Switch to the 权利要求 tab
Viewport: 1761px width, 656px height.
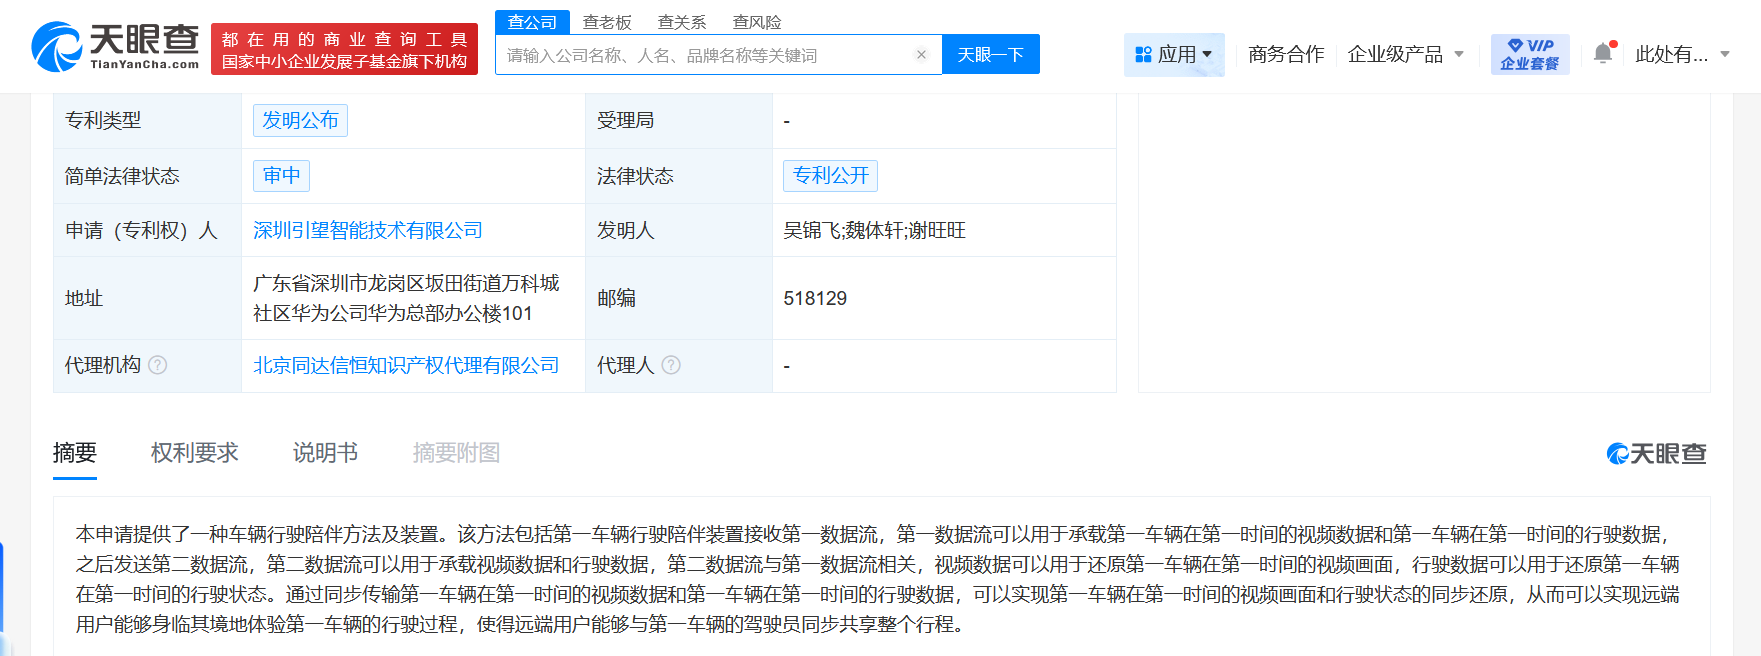point(195,453)
